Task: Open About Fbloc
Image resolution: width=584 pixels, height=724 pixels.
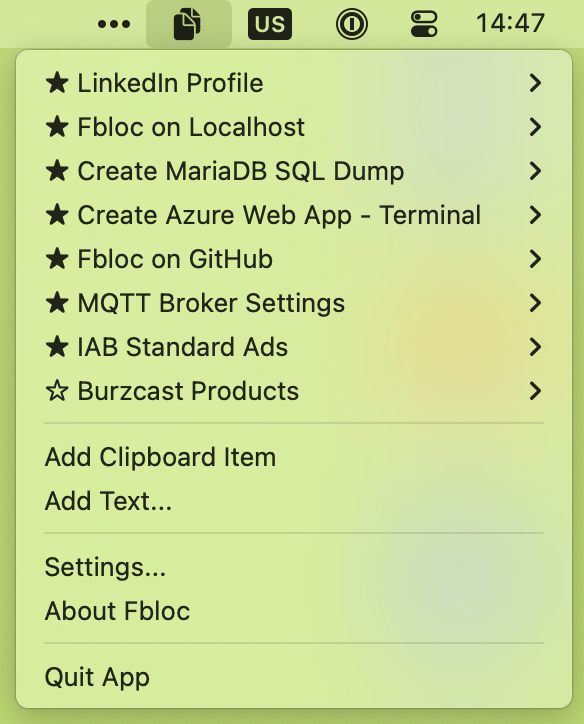Action: click(x=294, y=611)
